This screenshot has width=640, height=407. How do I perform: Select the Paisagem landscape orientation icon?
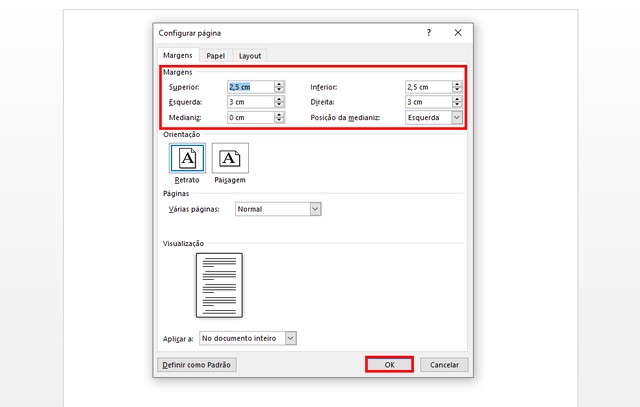230,158
